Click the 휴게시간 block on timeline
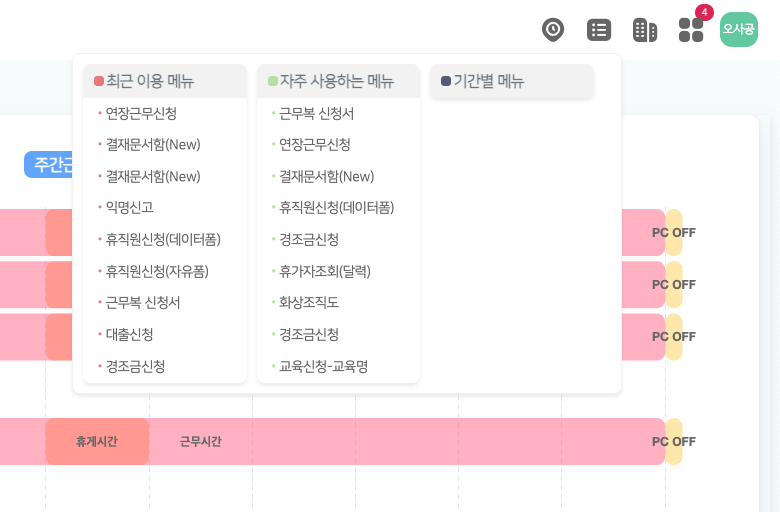780x512 pixels. [97, 441]
